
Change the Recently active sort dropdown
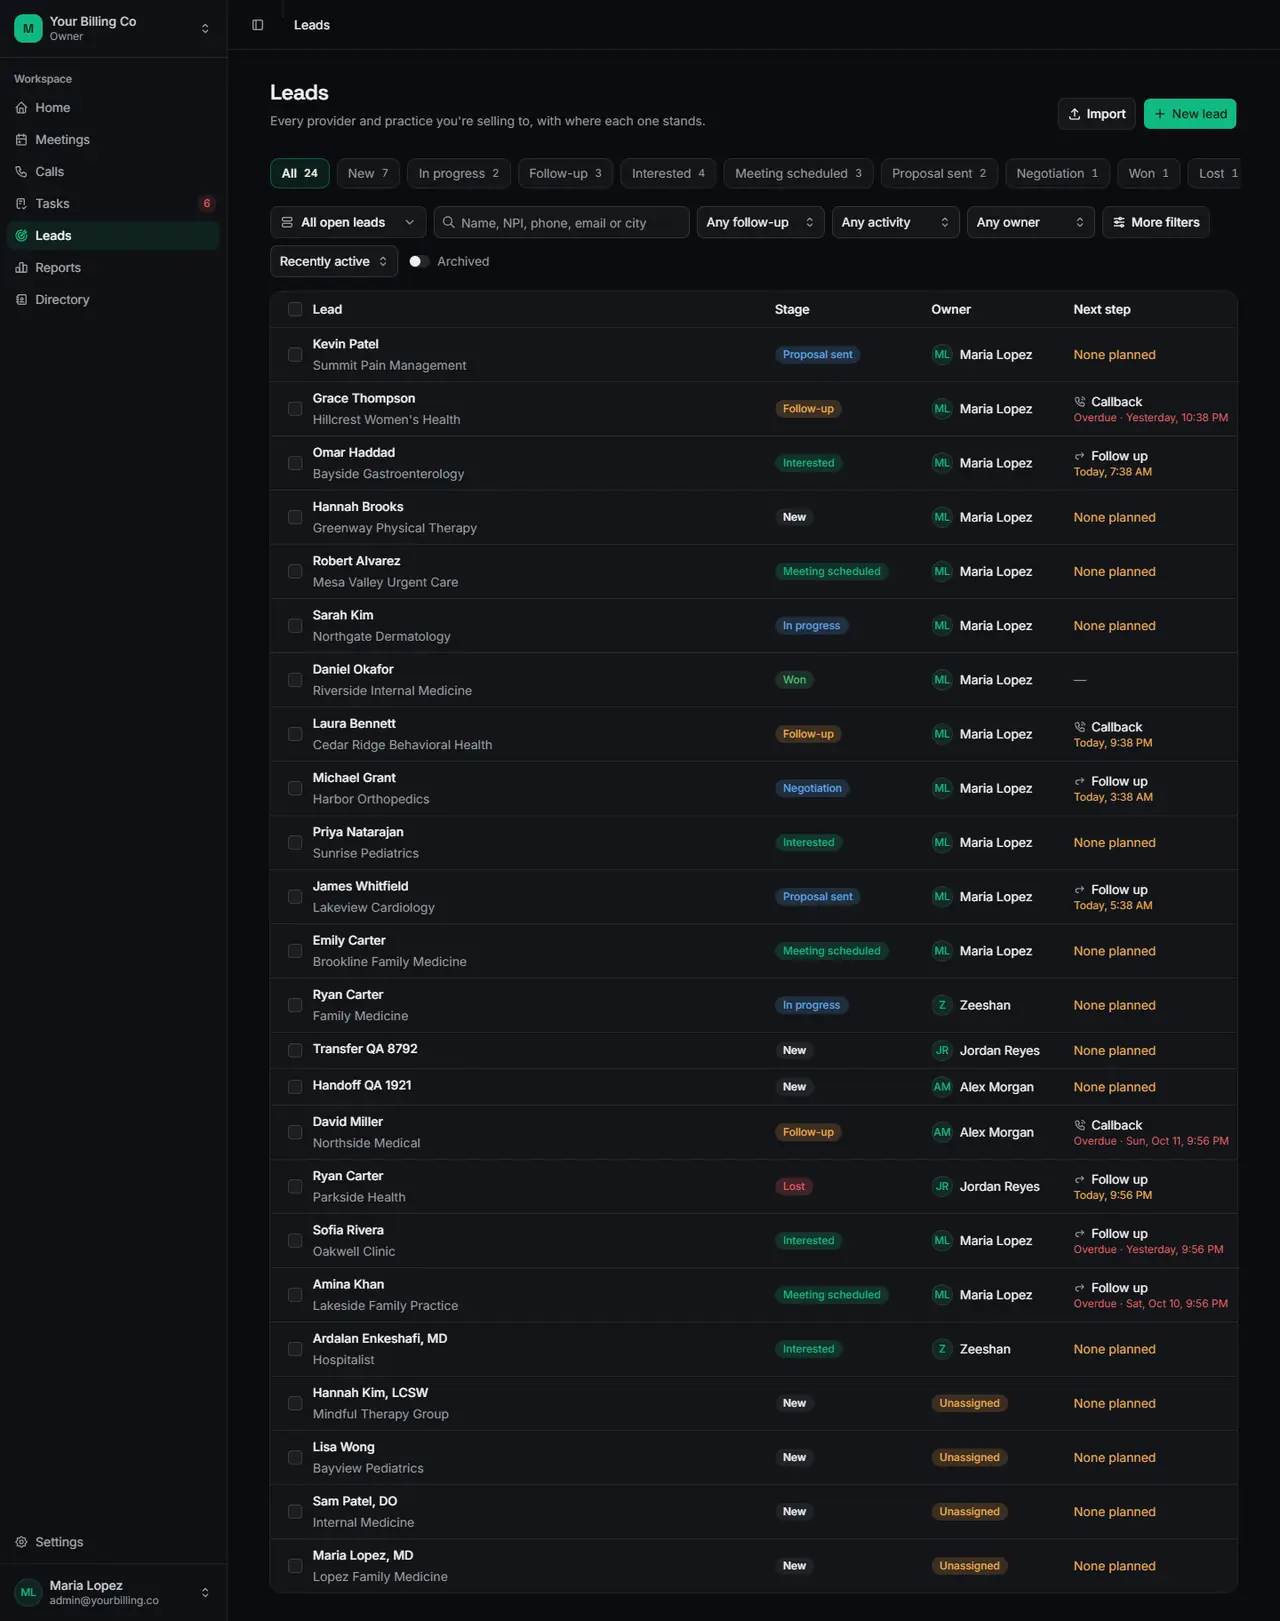[x=334, y=262]
